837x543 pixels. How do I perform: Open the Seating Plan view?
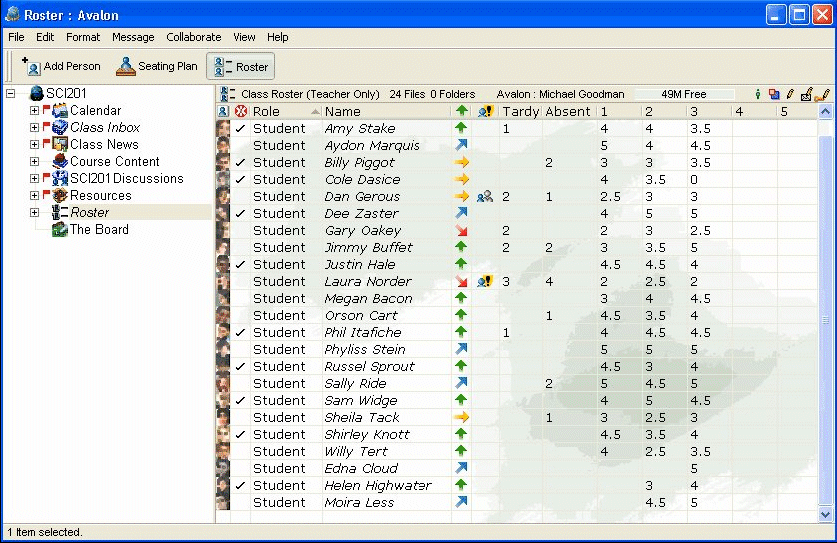[125, 67]
